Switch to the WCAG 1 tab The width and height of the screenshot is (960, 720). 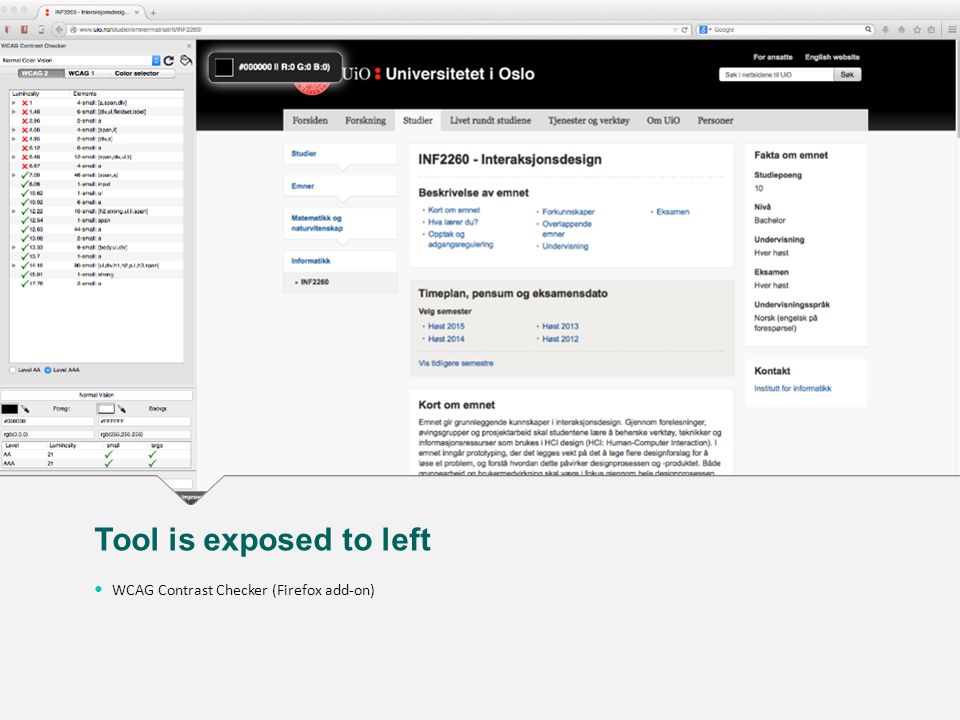81,73
